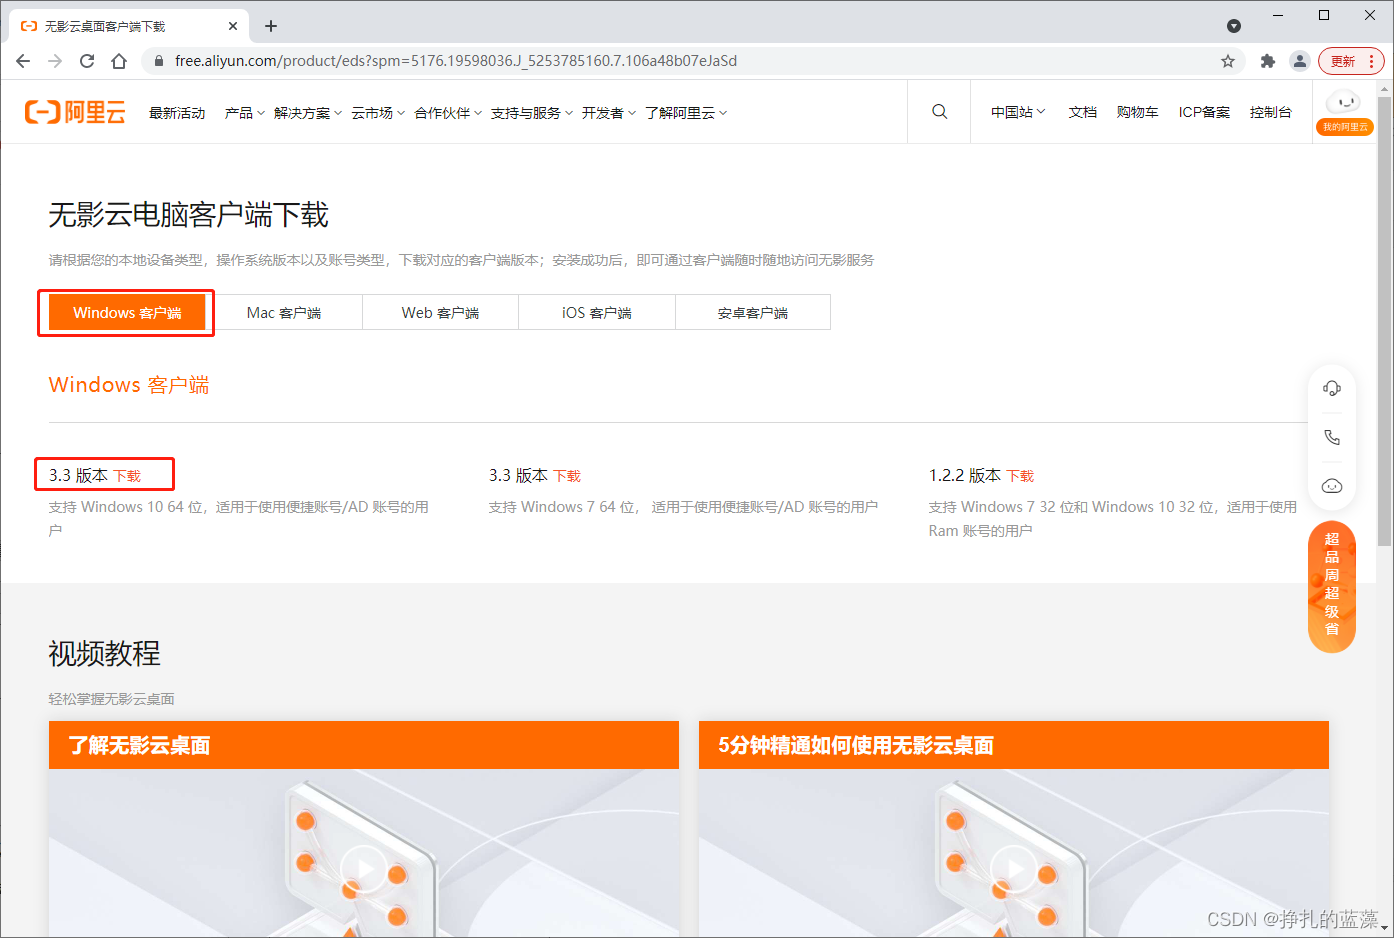Switch to the iOS 客户端 tab
This screenshot has height=938, width=1394.
pos(596,312)
